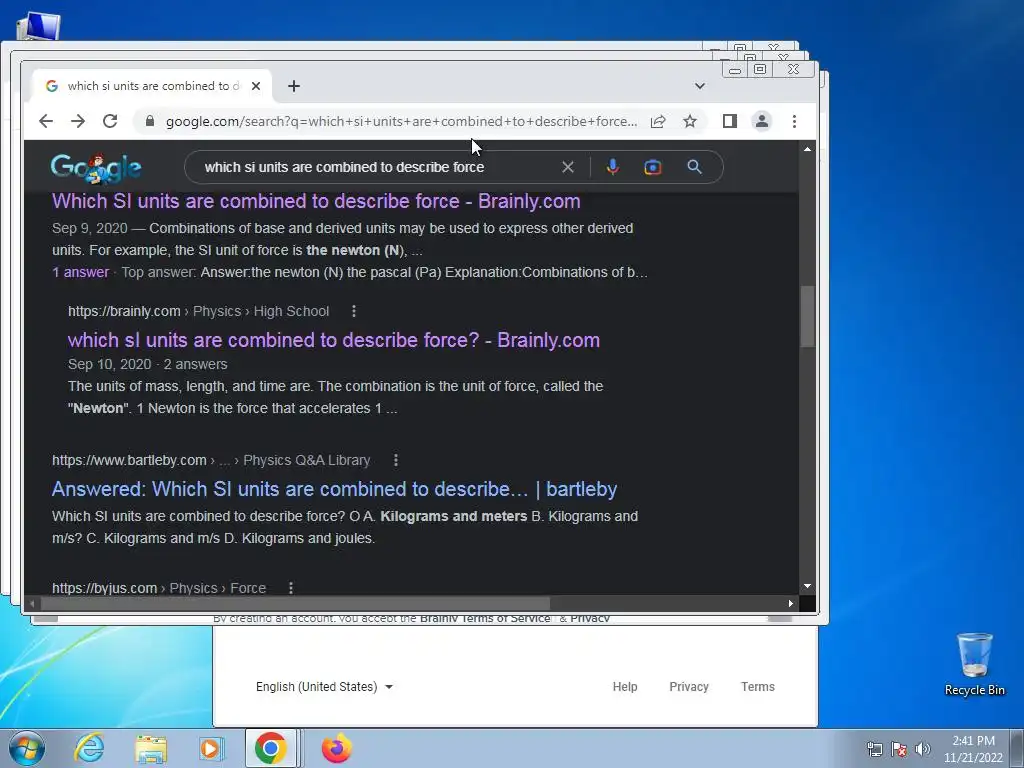
Task: Reload the Google search page
Action: pos(110,121)
